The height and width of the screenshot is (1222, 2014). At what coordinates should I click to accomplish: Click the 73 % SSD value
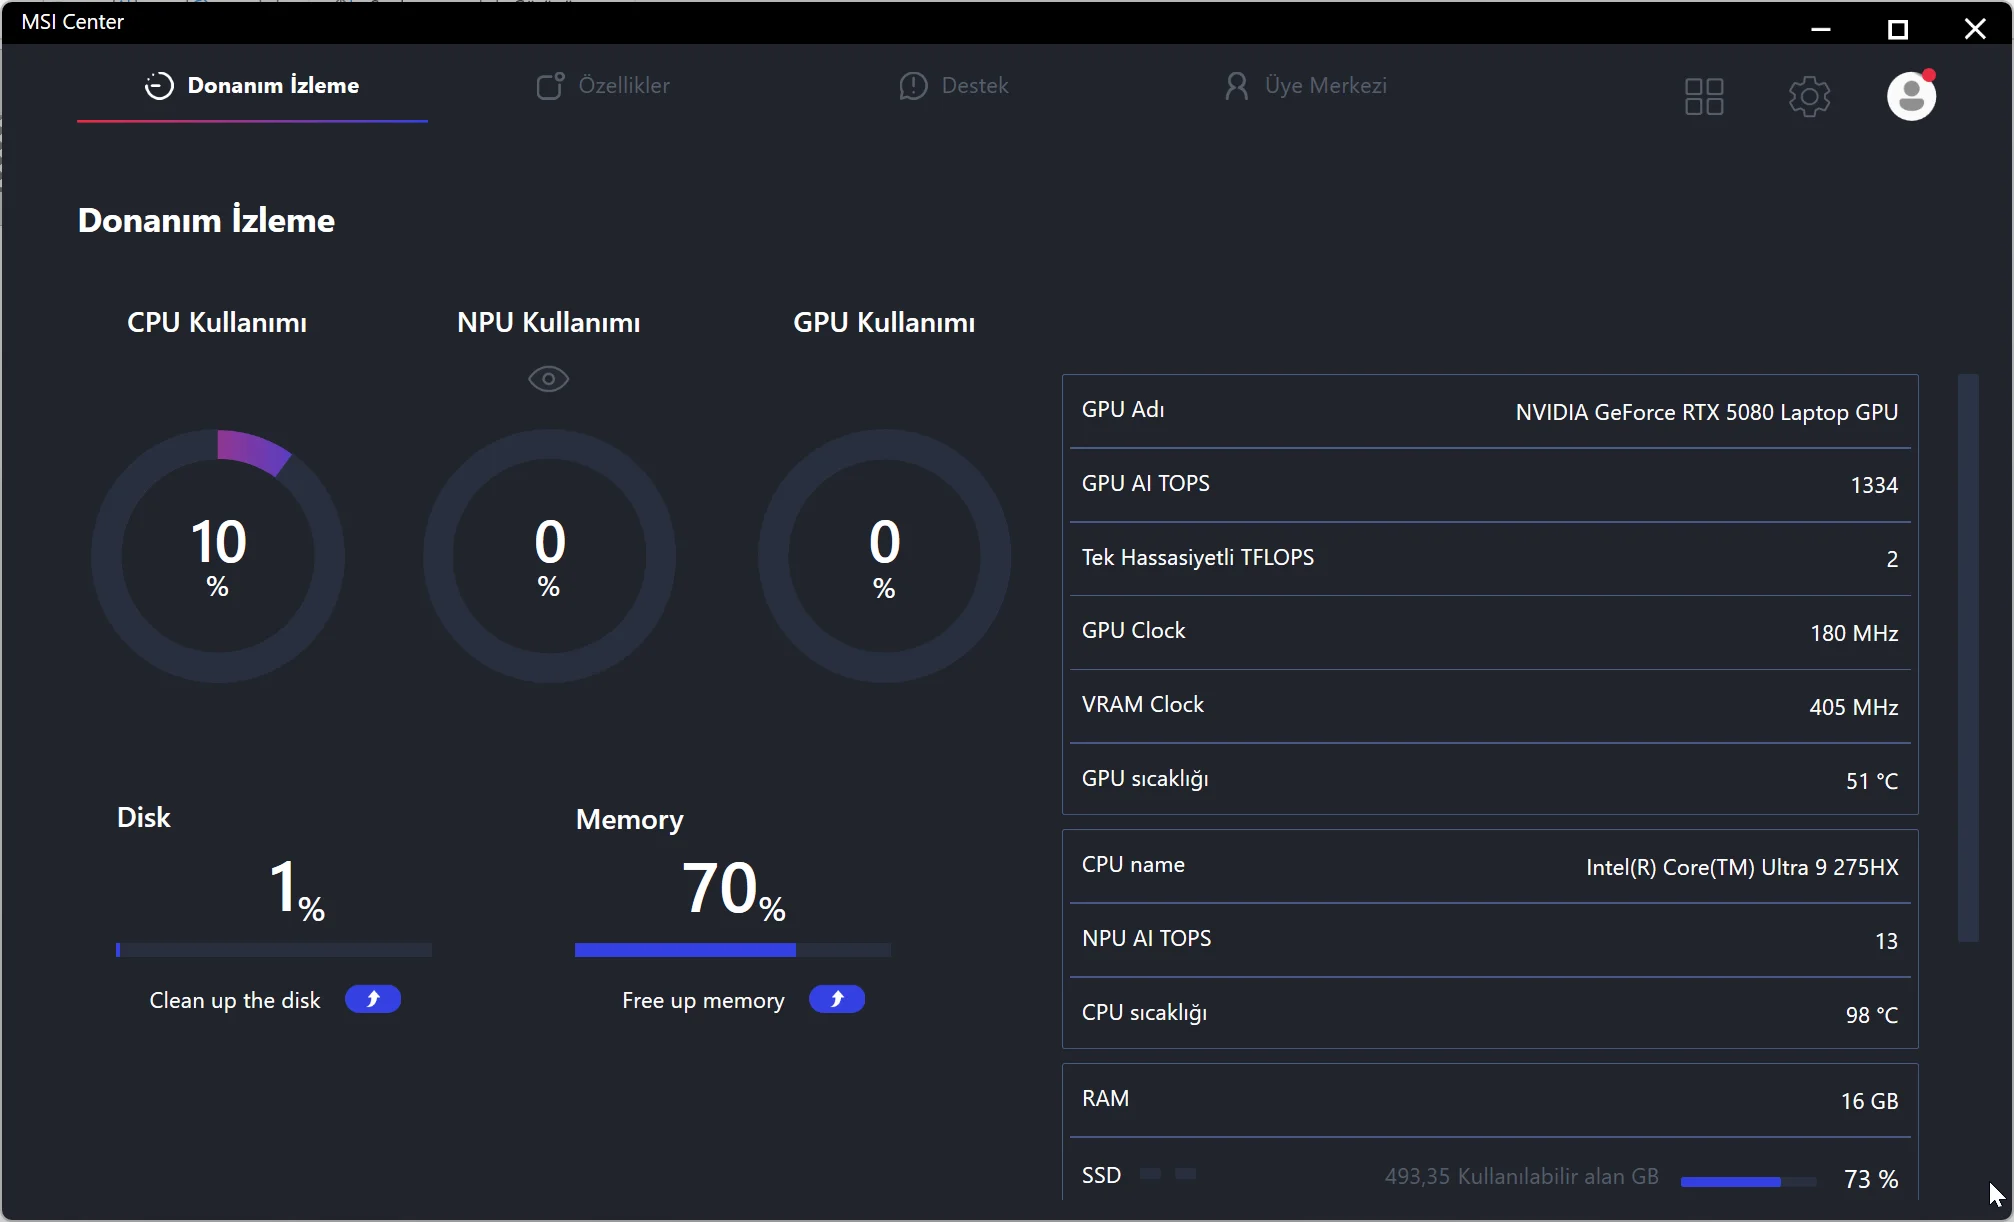1871,1180
